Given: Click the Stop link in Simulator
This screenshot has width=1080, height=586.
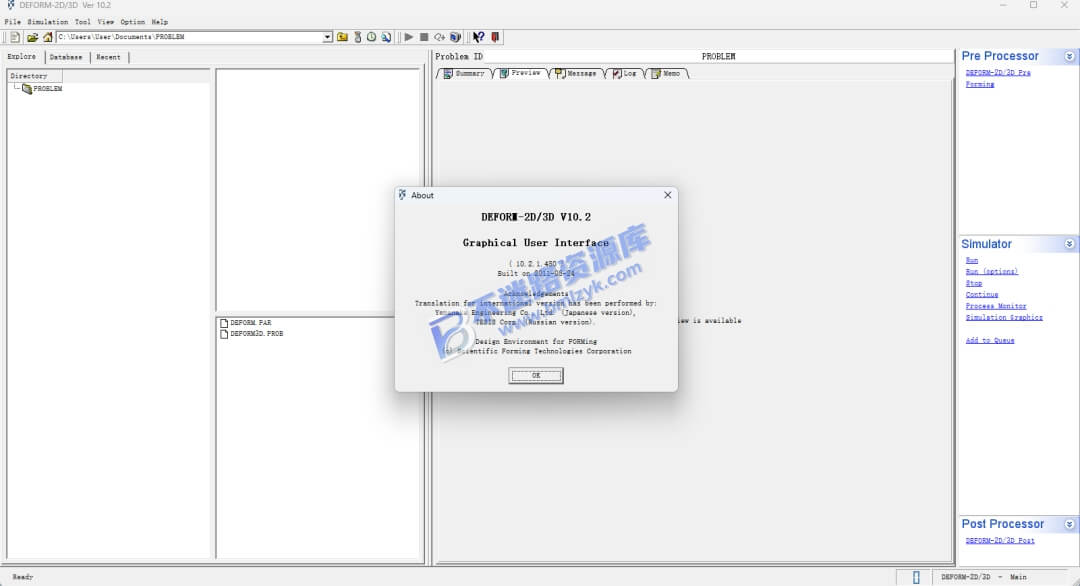Looking at the screenshot, I should (x=974, y=283).
